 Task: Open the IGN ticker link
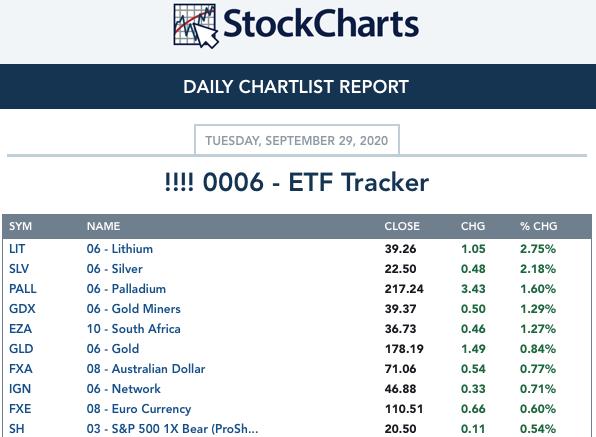pos(20,389)
